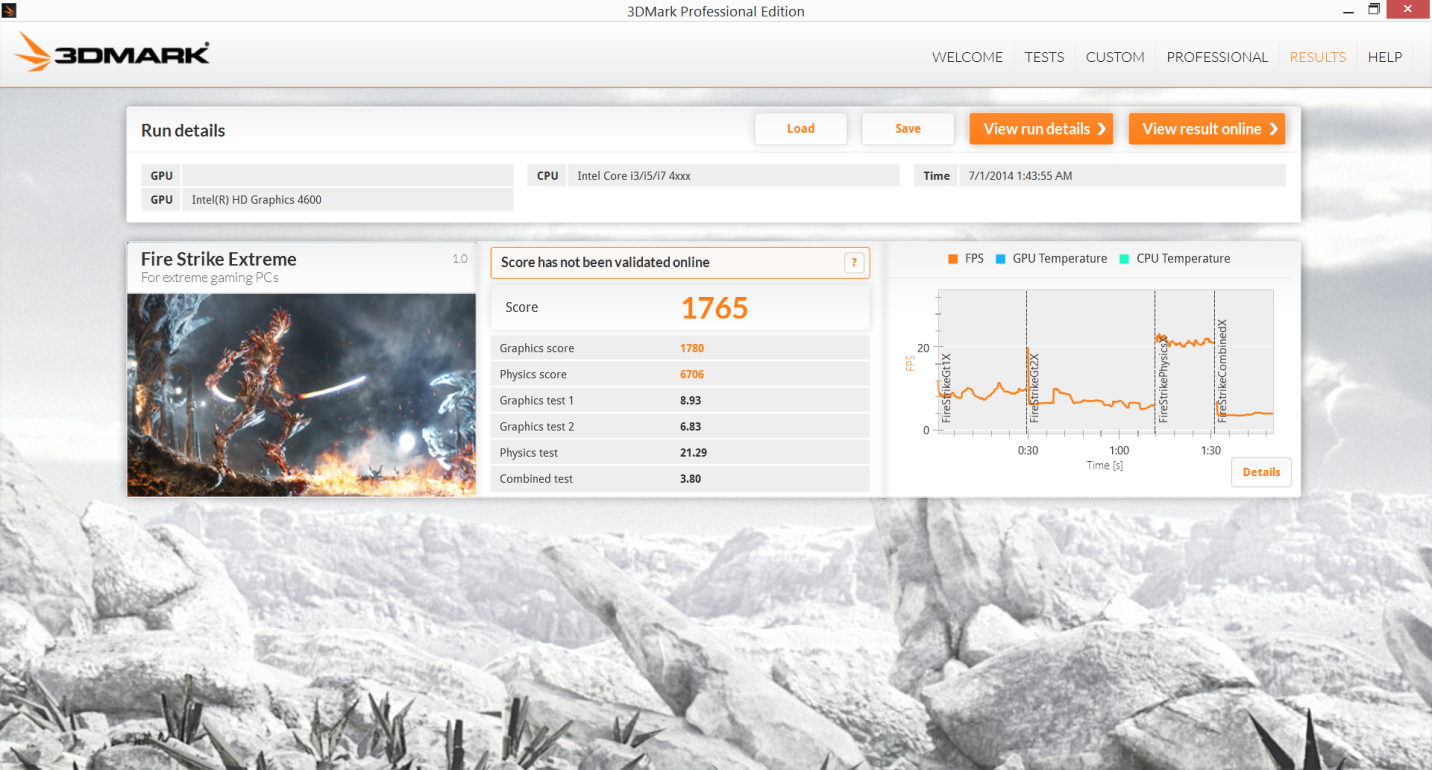This screenshot has width=1432, height=770.
Task: Click the Save button
Action: (908, 128)
